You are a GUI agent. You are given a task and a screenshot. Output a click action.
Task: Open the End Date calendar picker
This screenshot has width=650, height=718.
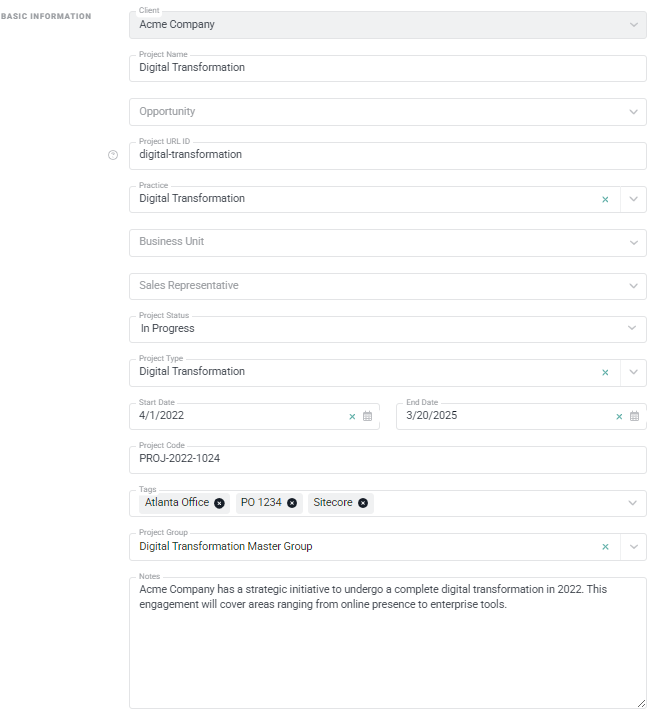(x=634, y=416)
